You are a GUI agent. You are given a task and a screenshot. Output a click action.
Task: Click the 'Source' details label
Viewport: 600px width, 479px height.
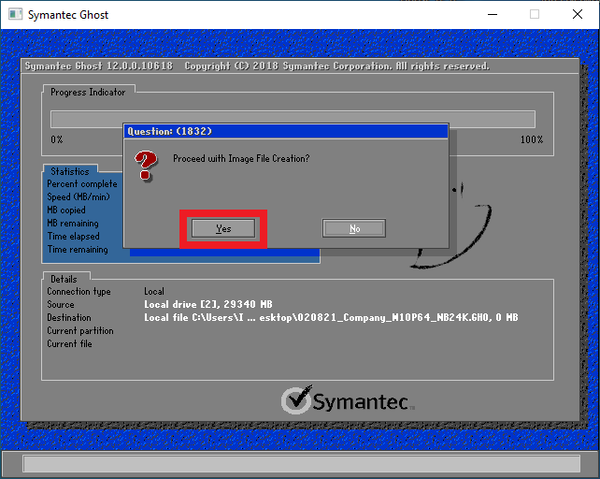[60, 305]
